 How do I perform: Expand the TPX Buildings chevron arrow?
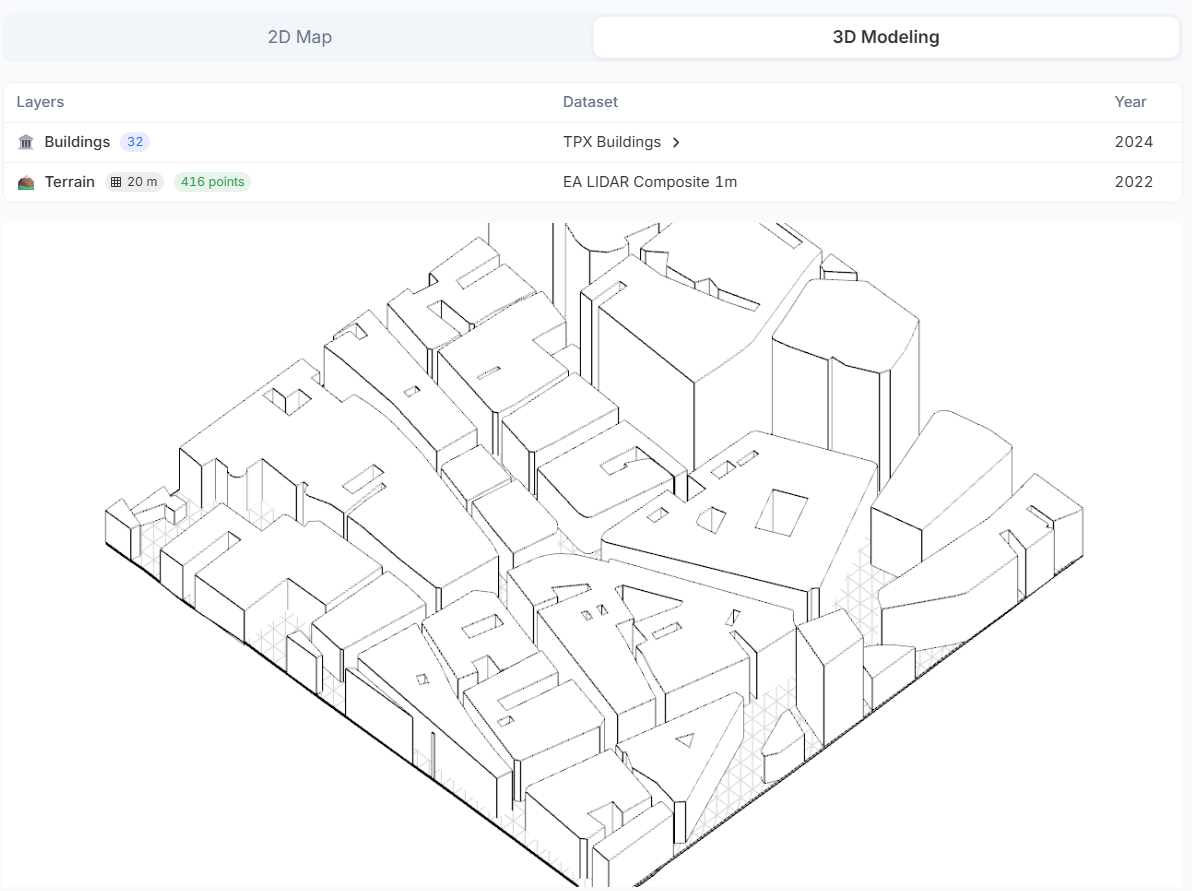(676, 143)
